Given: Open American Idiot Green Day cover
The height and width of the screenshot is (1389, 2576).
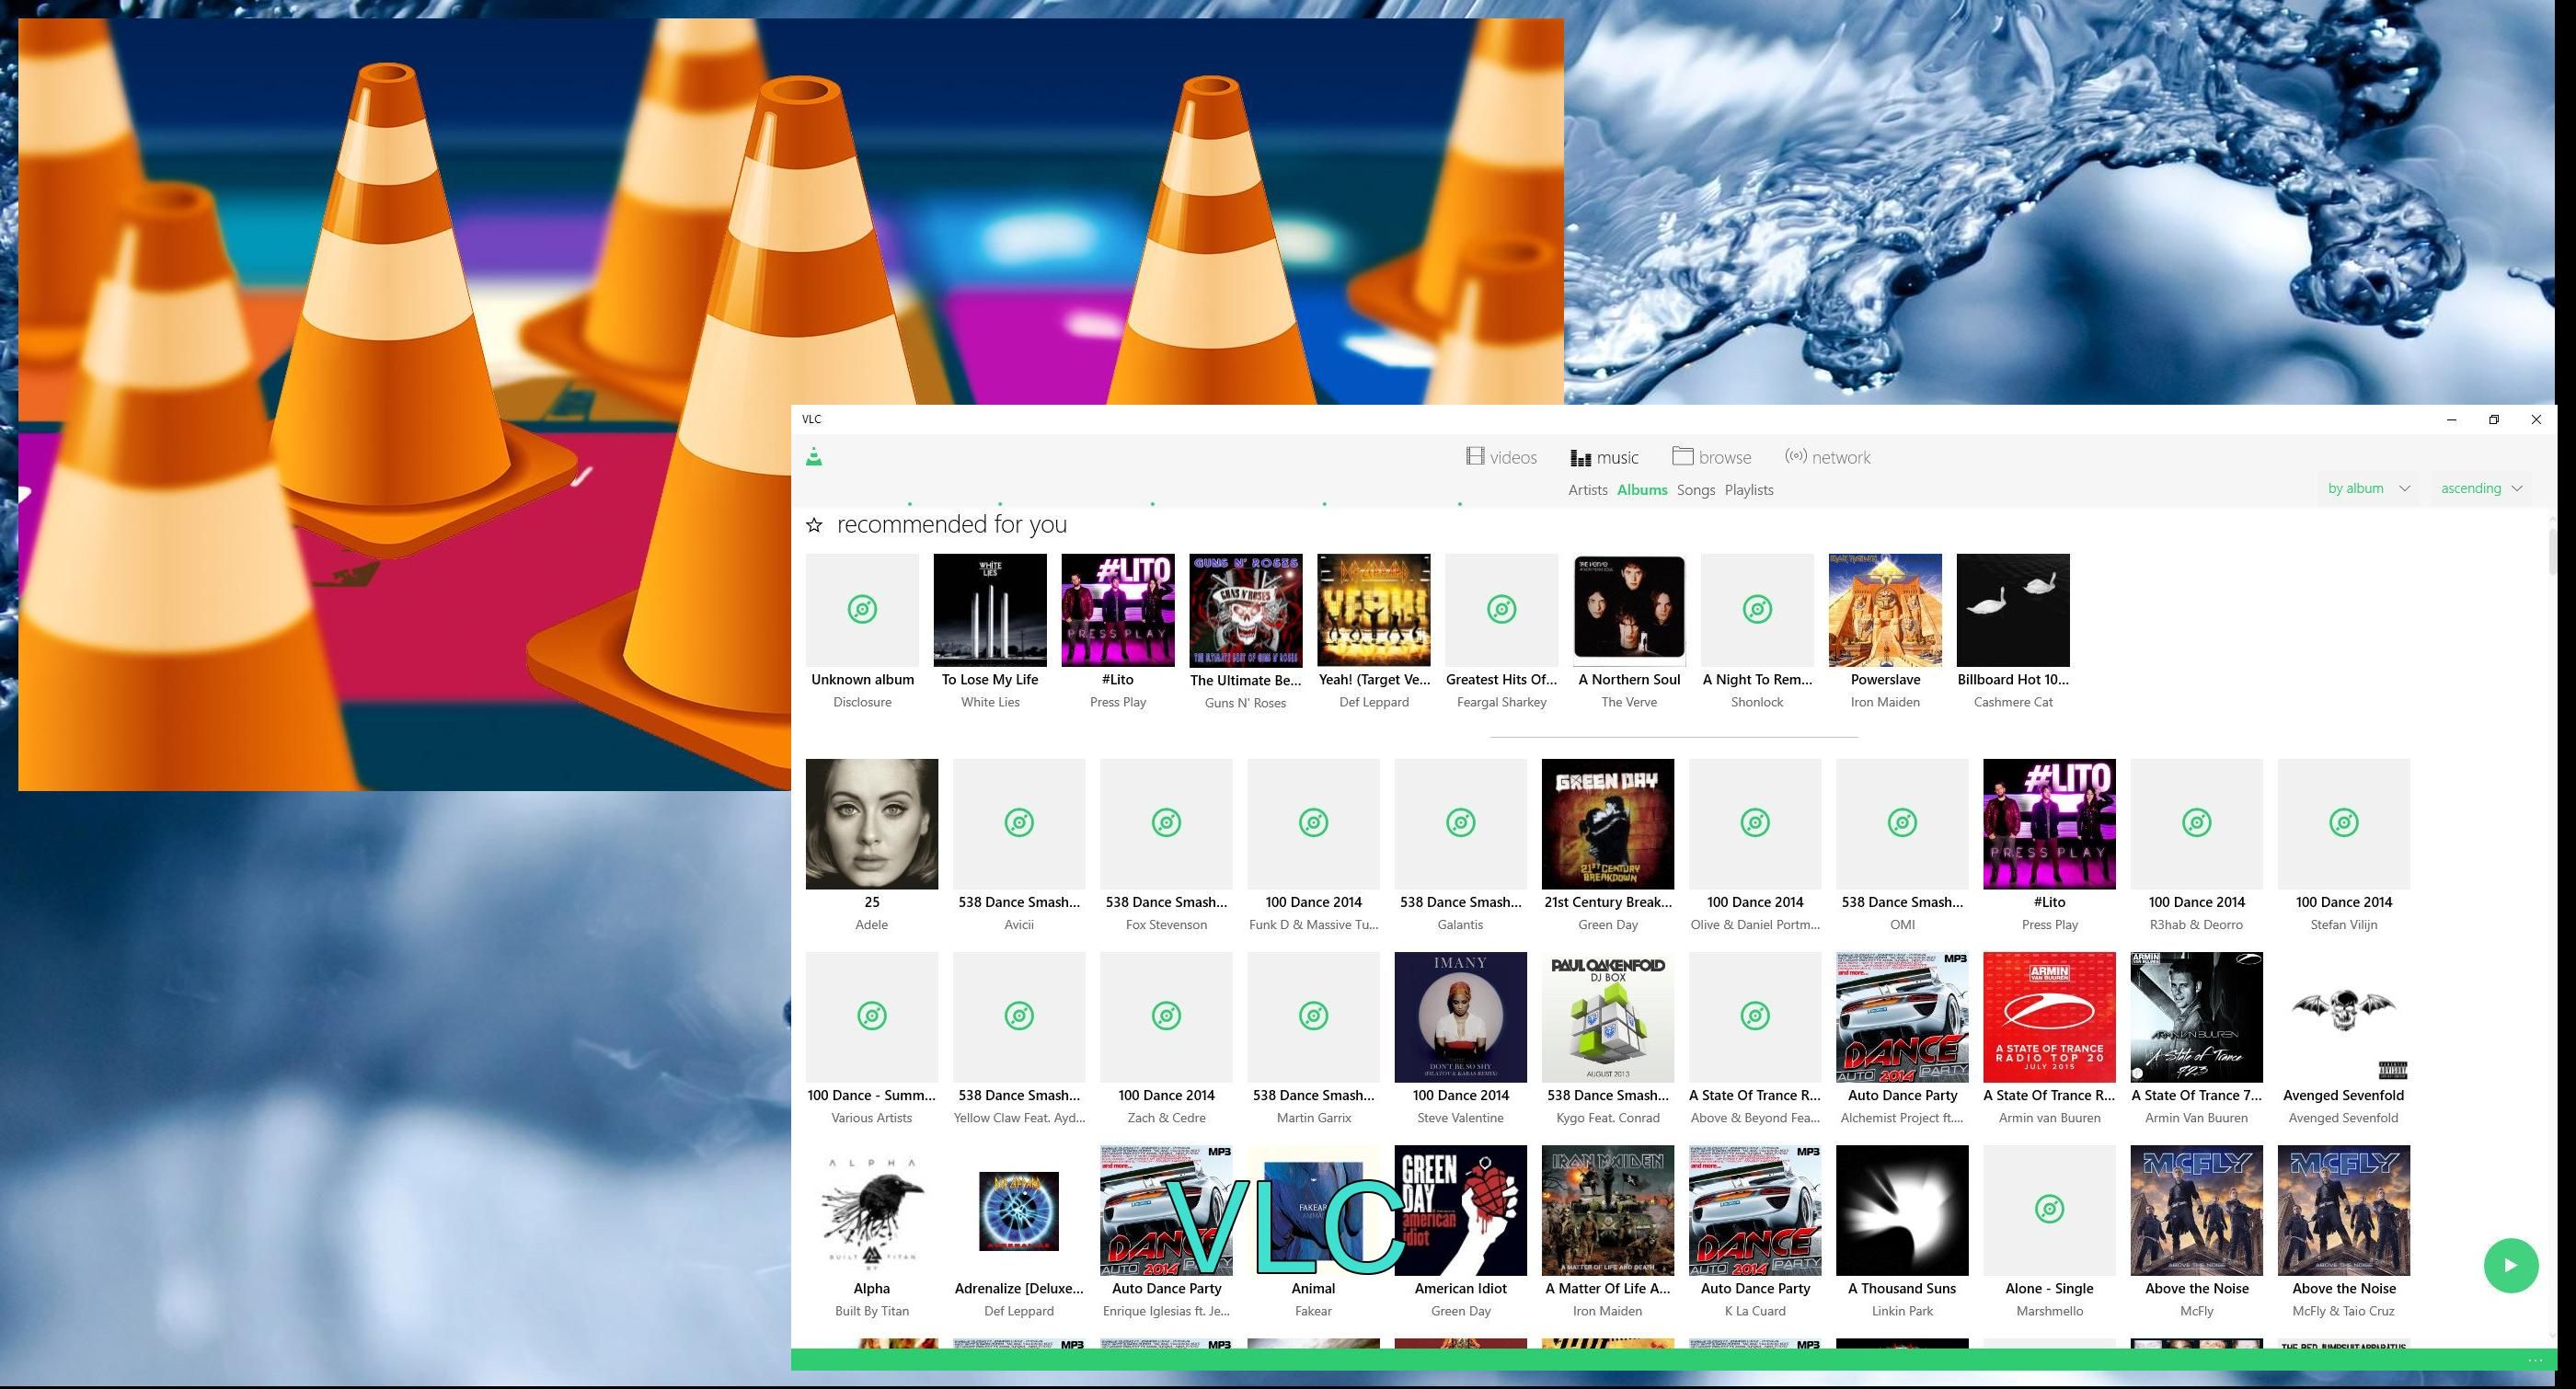Looking at the screenshot, I should [1461, 1210].
